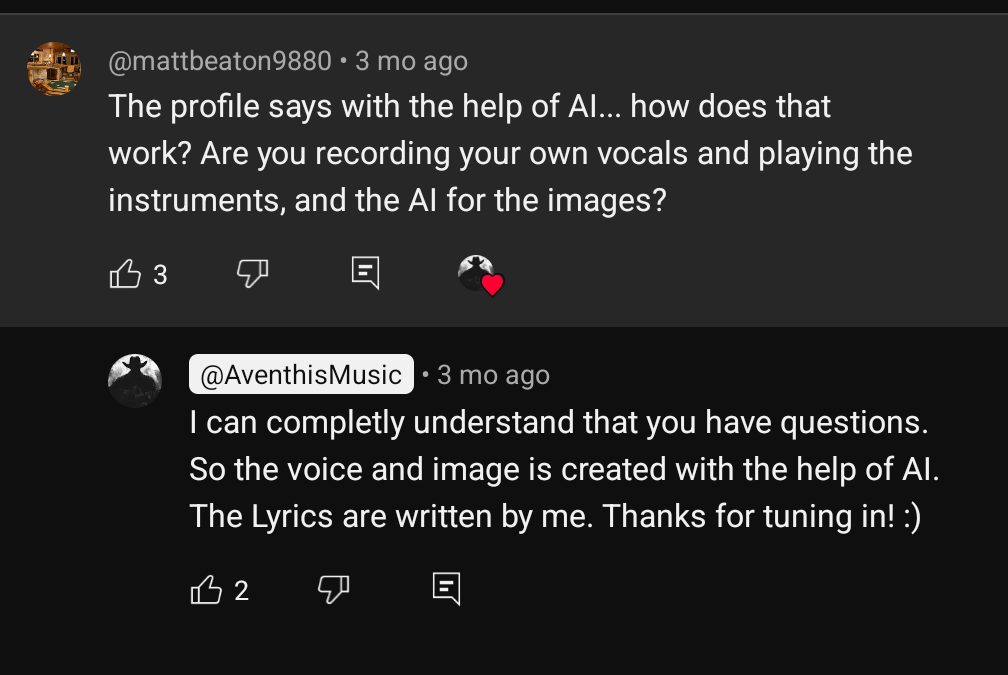Image resolution: width=1008 pixels, height=675 pixels.
Task: Like mattbeaton9880's comment with the thumbs-up icon
Action: [126, 273]
